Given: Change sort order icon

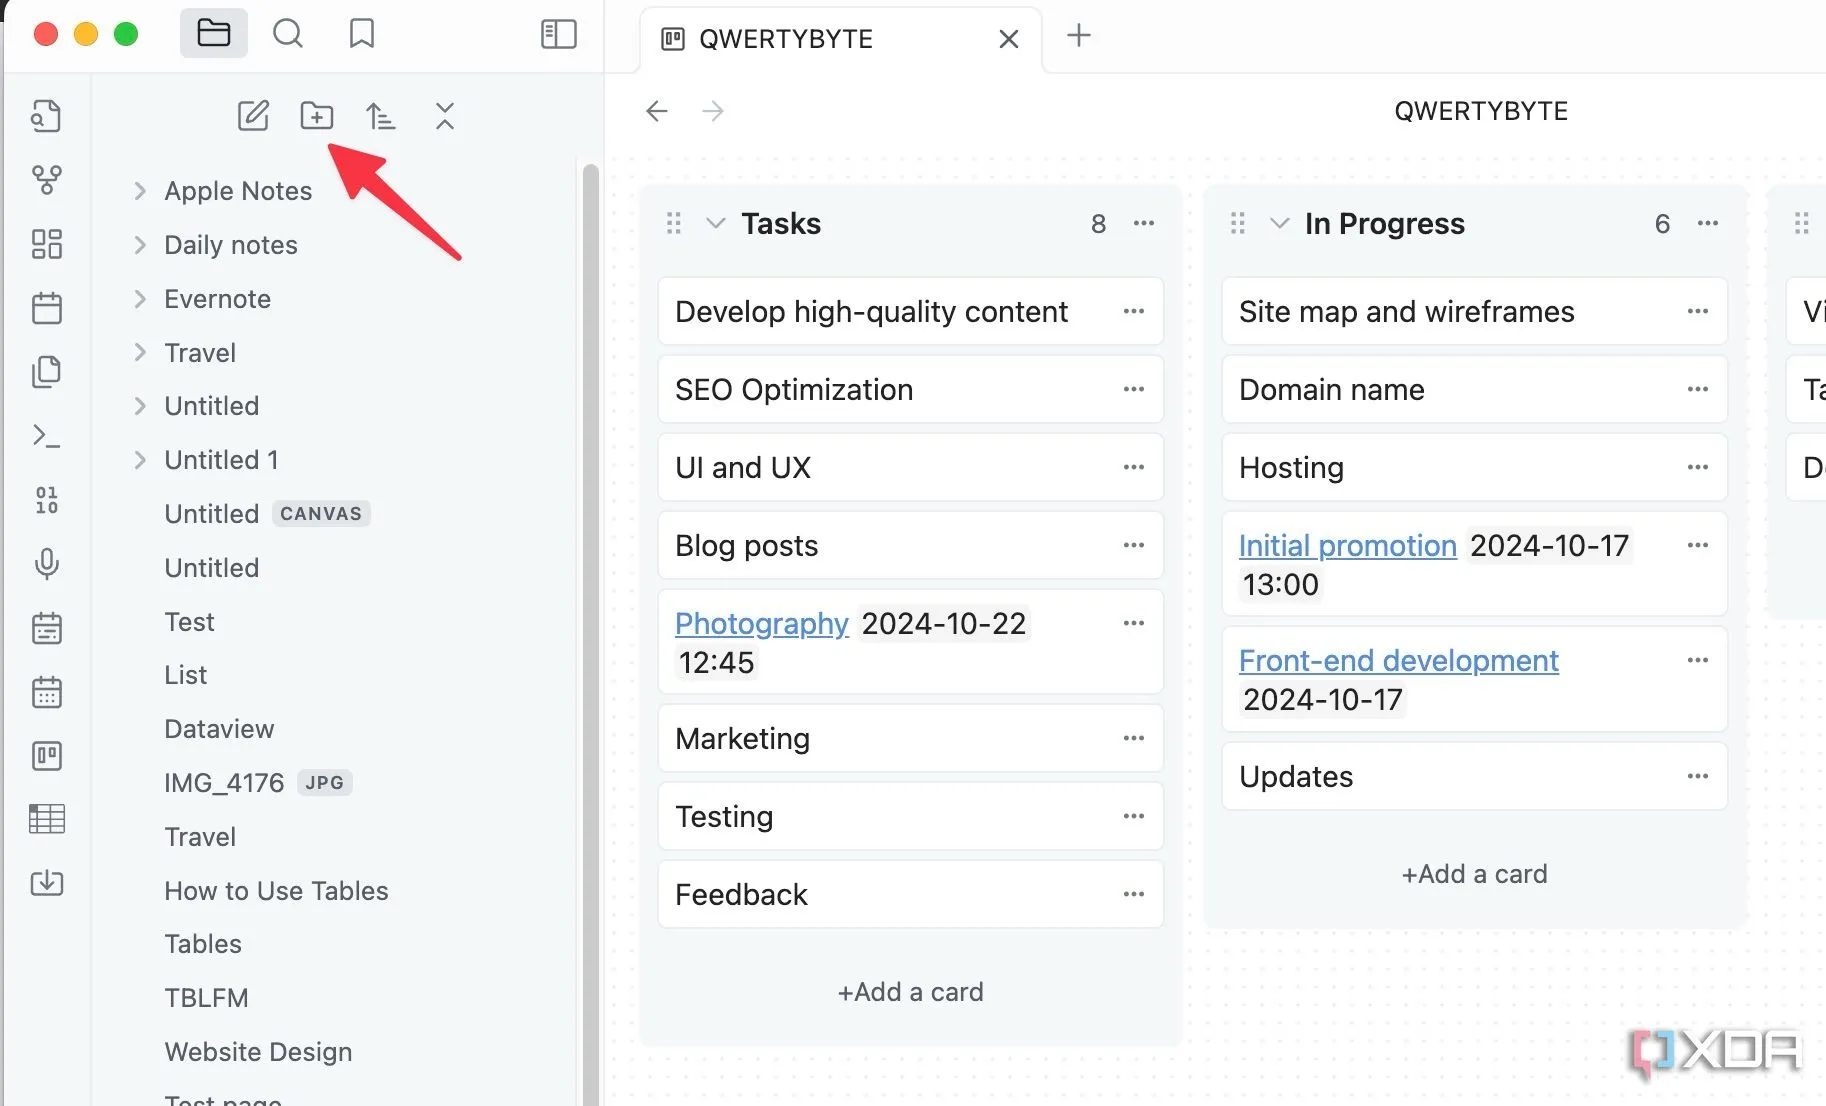Looking at the screenshot, I should 380,116.
